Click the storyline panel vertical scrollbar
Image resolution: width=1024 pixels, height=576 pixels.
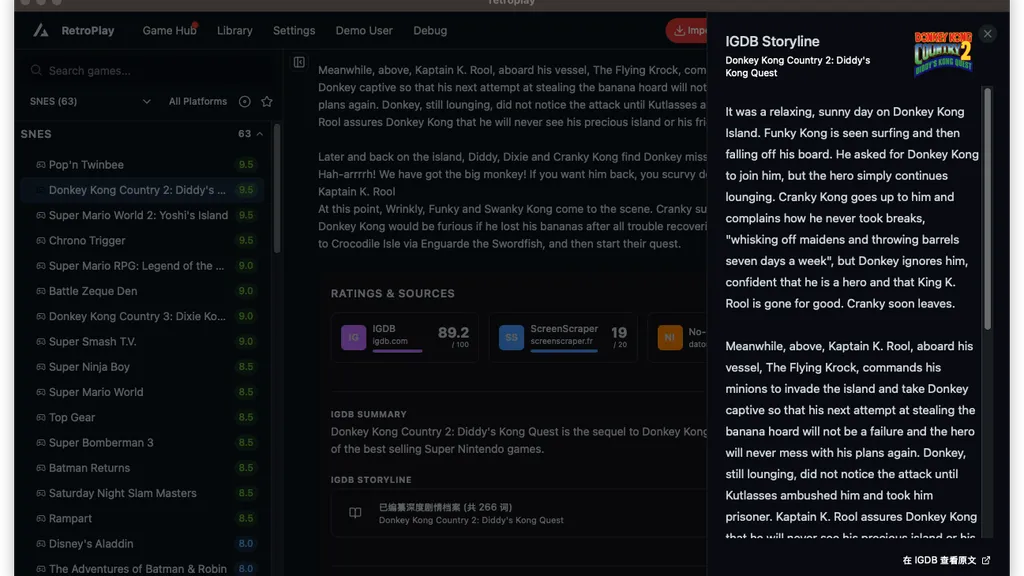coord(987,209)
